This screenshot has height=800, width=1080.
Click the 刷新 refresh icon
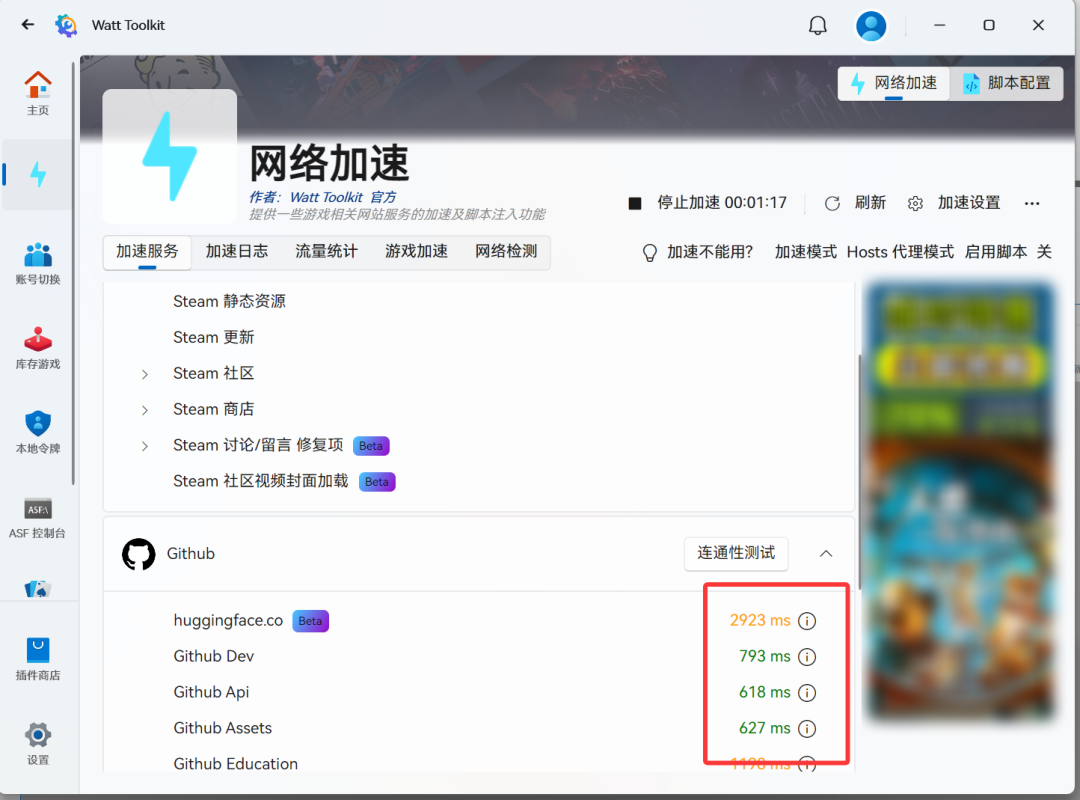(832, 203)
